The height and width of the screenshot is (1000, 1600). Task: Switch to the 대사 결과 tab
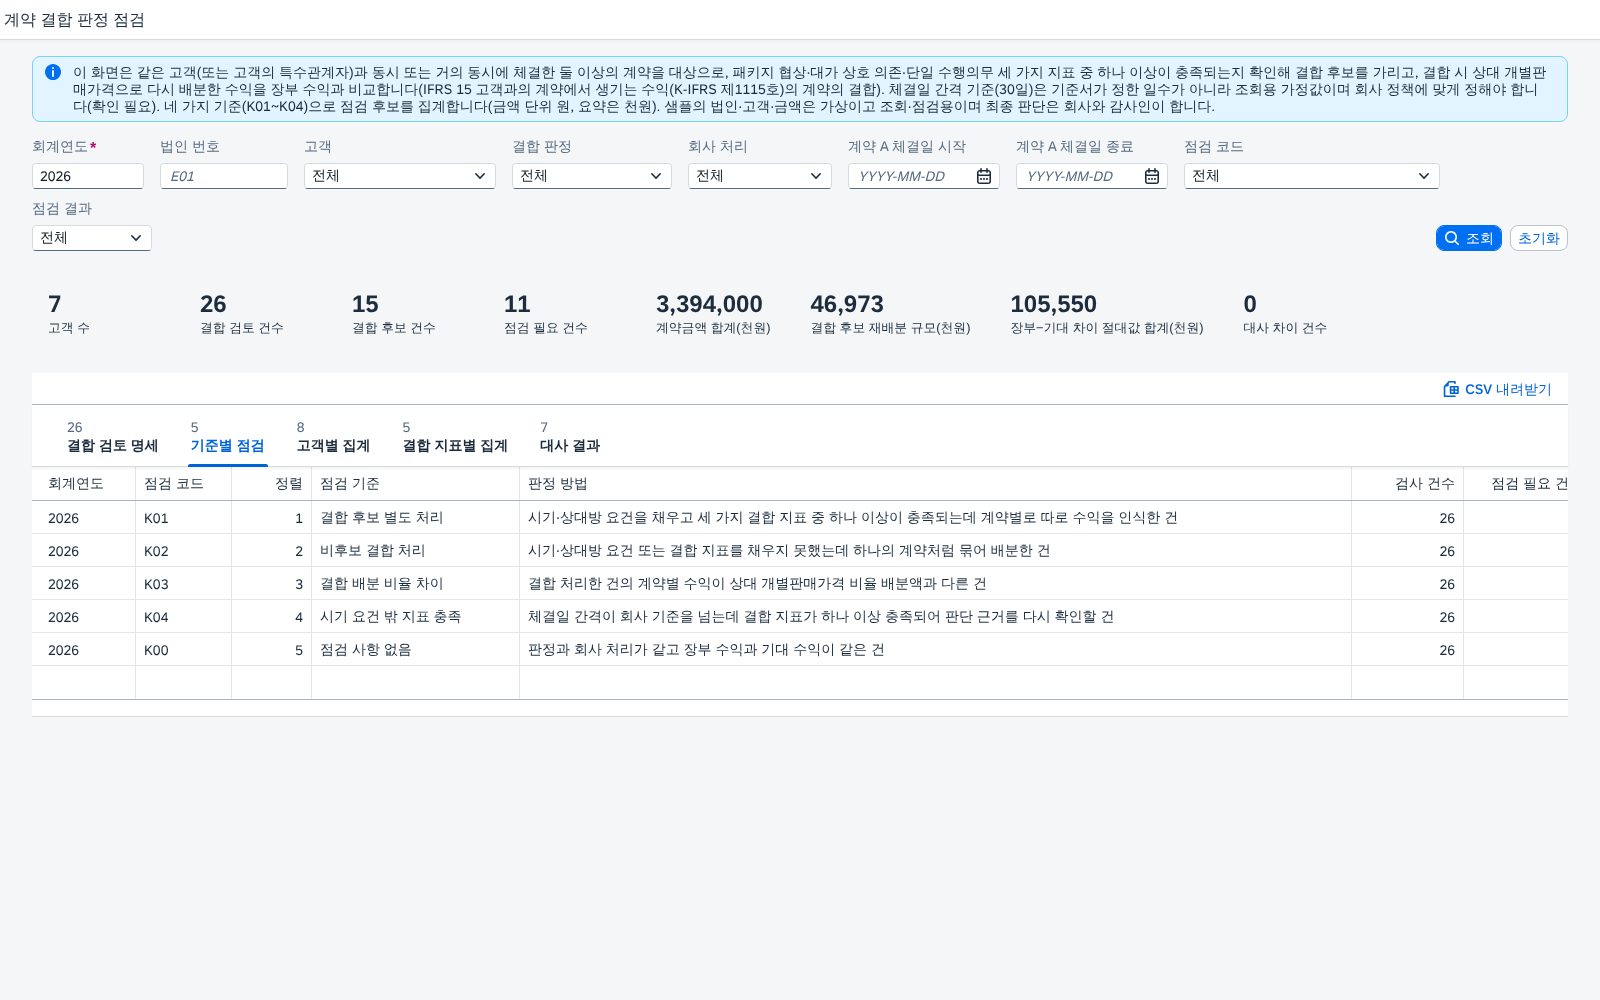pos(570,437)
